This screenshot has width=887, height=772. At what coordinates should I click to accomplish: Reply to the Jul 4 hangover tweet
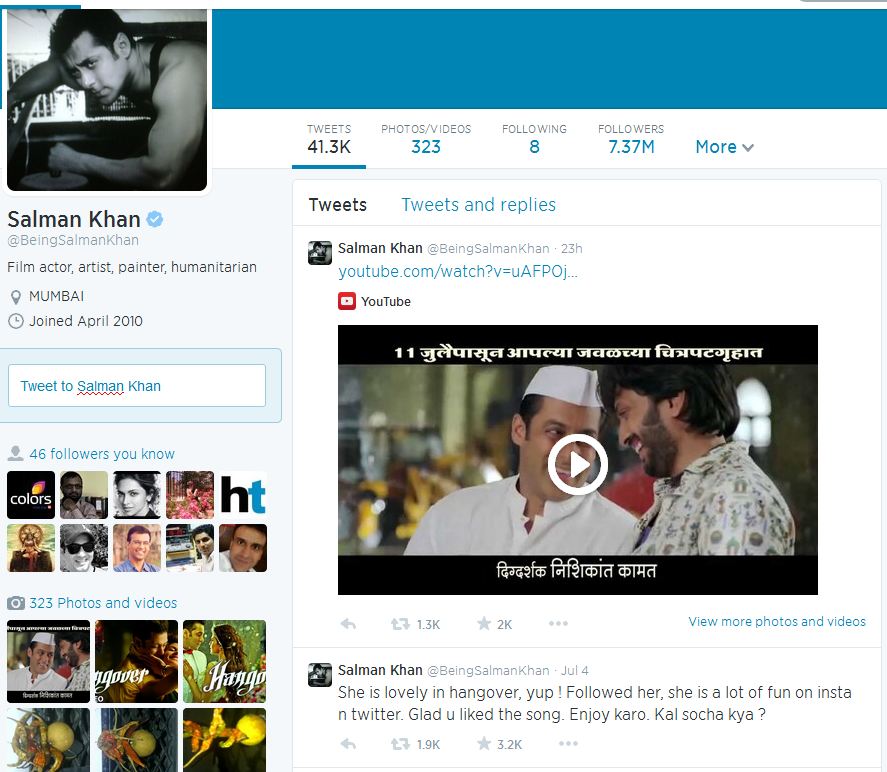[348, 744]
